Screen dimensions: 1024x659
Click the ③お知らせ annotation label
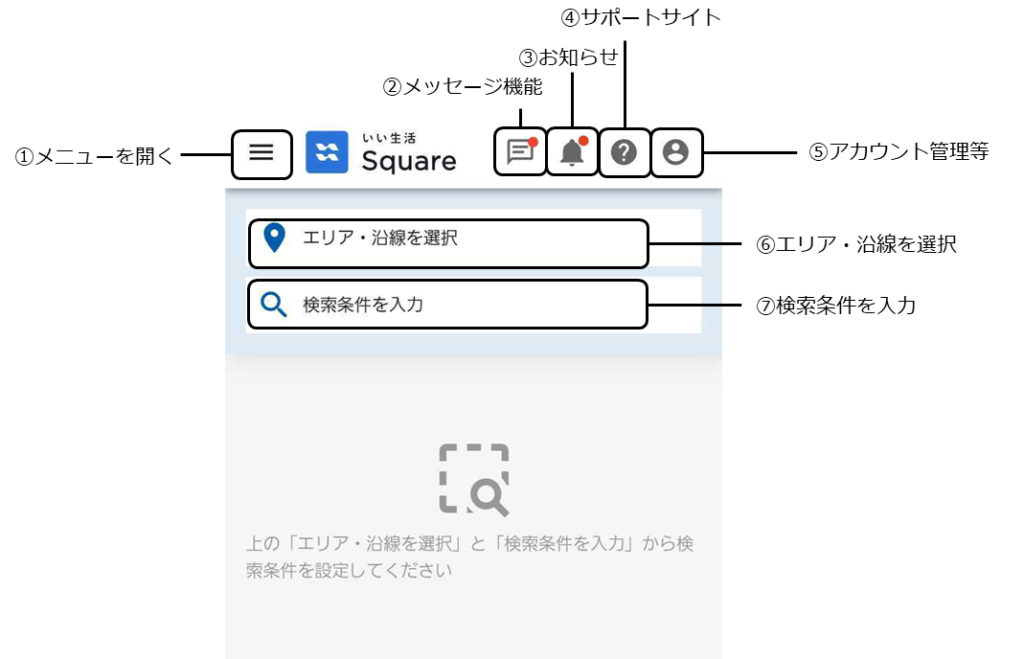click(x=568, y=57)
